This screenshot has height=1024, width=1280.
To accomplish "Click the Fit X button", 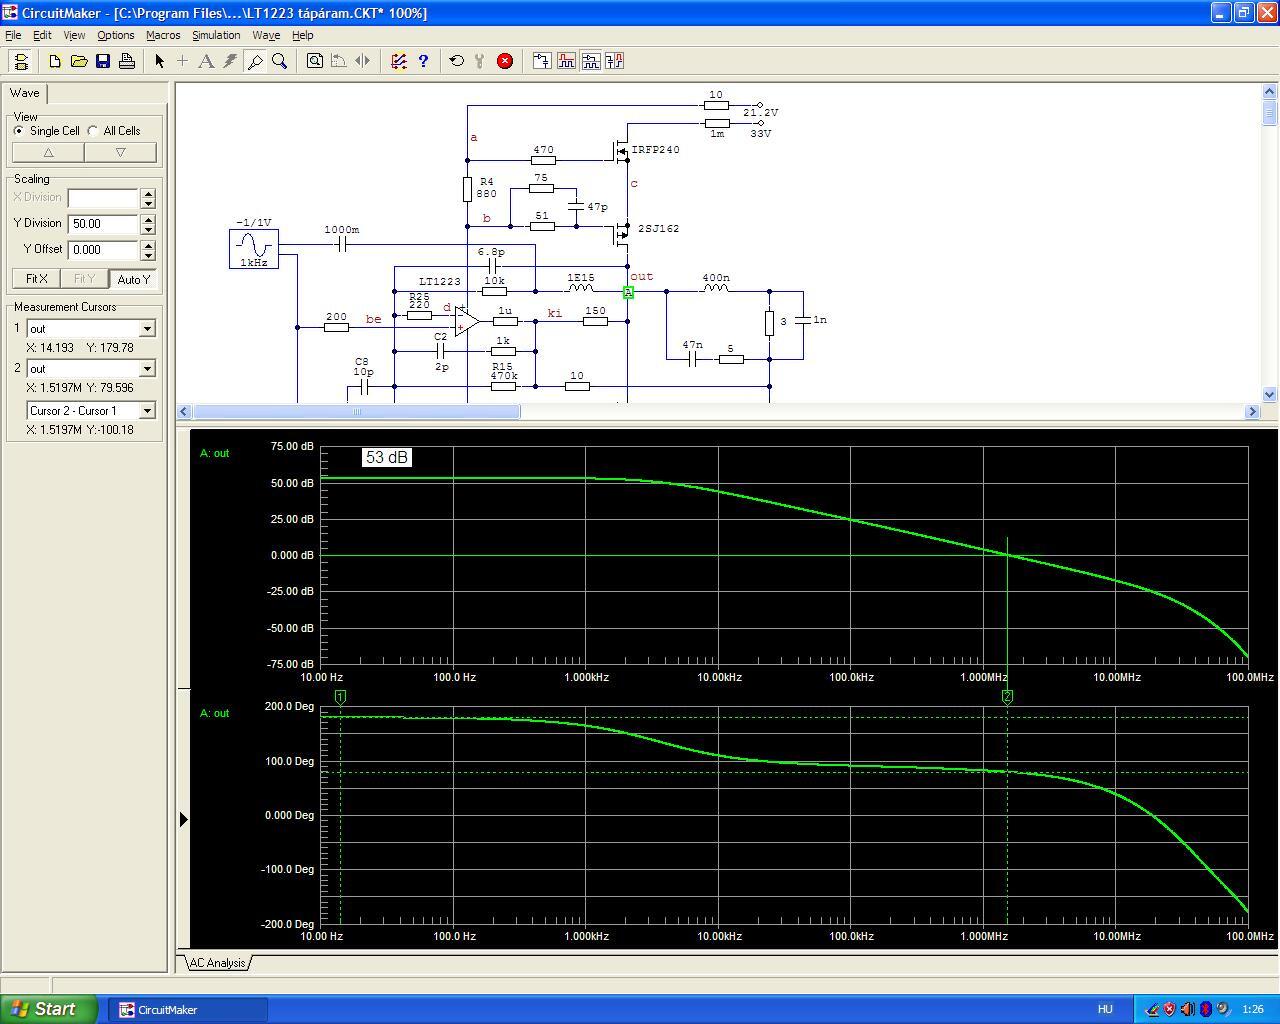I will [36, 279].
